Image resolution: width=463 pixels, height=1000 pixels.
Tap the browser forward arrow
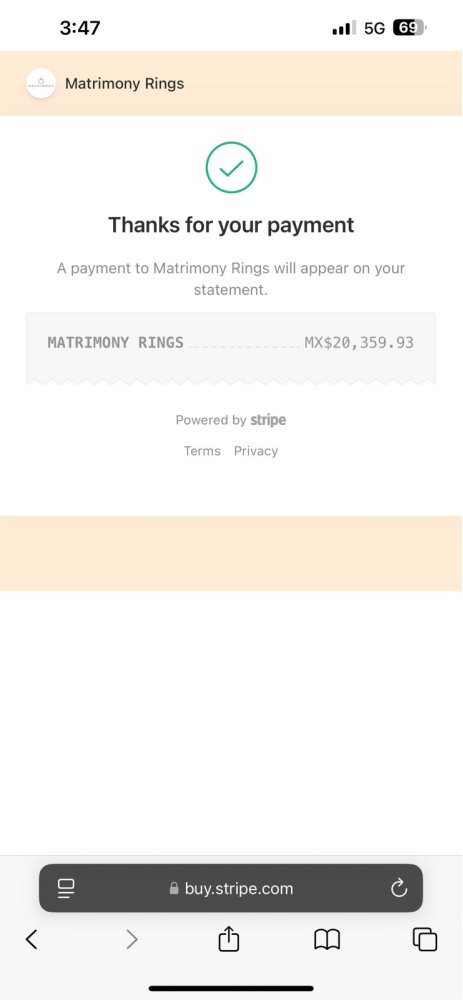point(131,939)
